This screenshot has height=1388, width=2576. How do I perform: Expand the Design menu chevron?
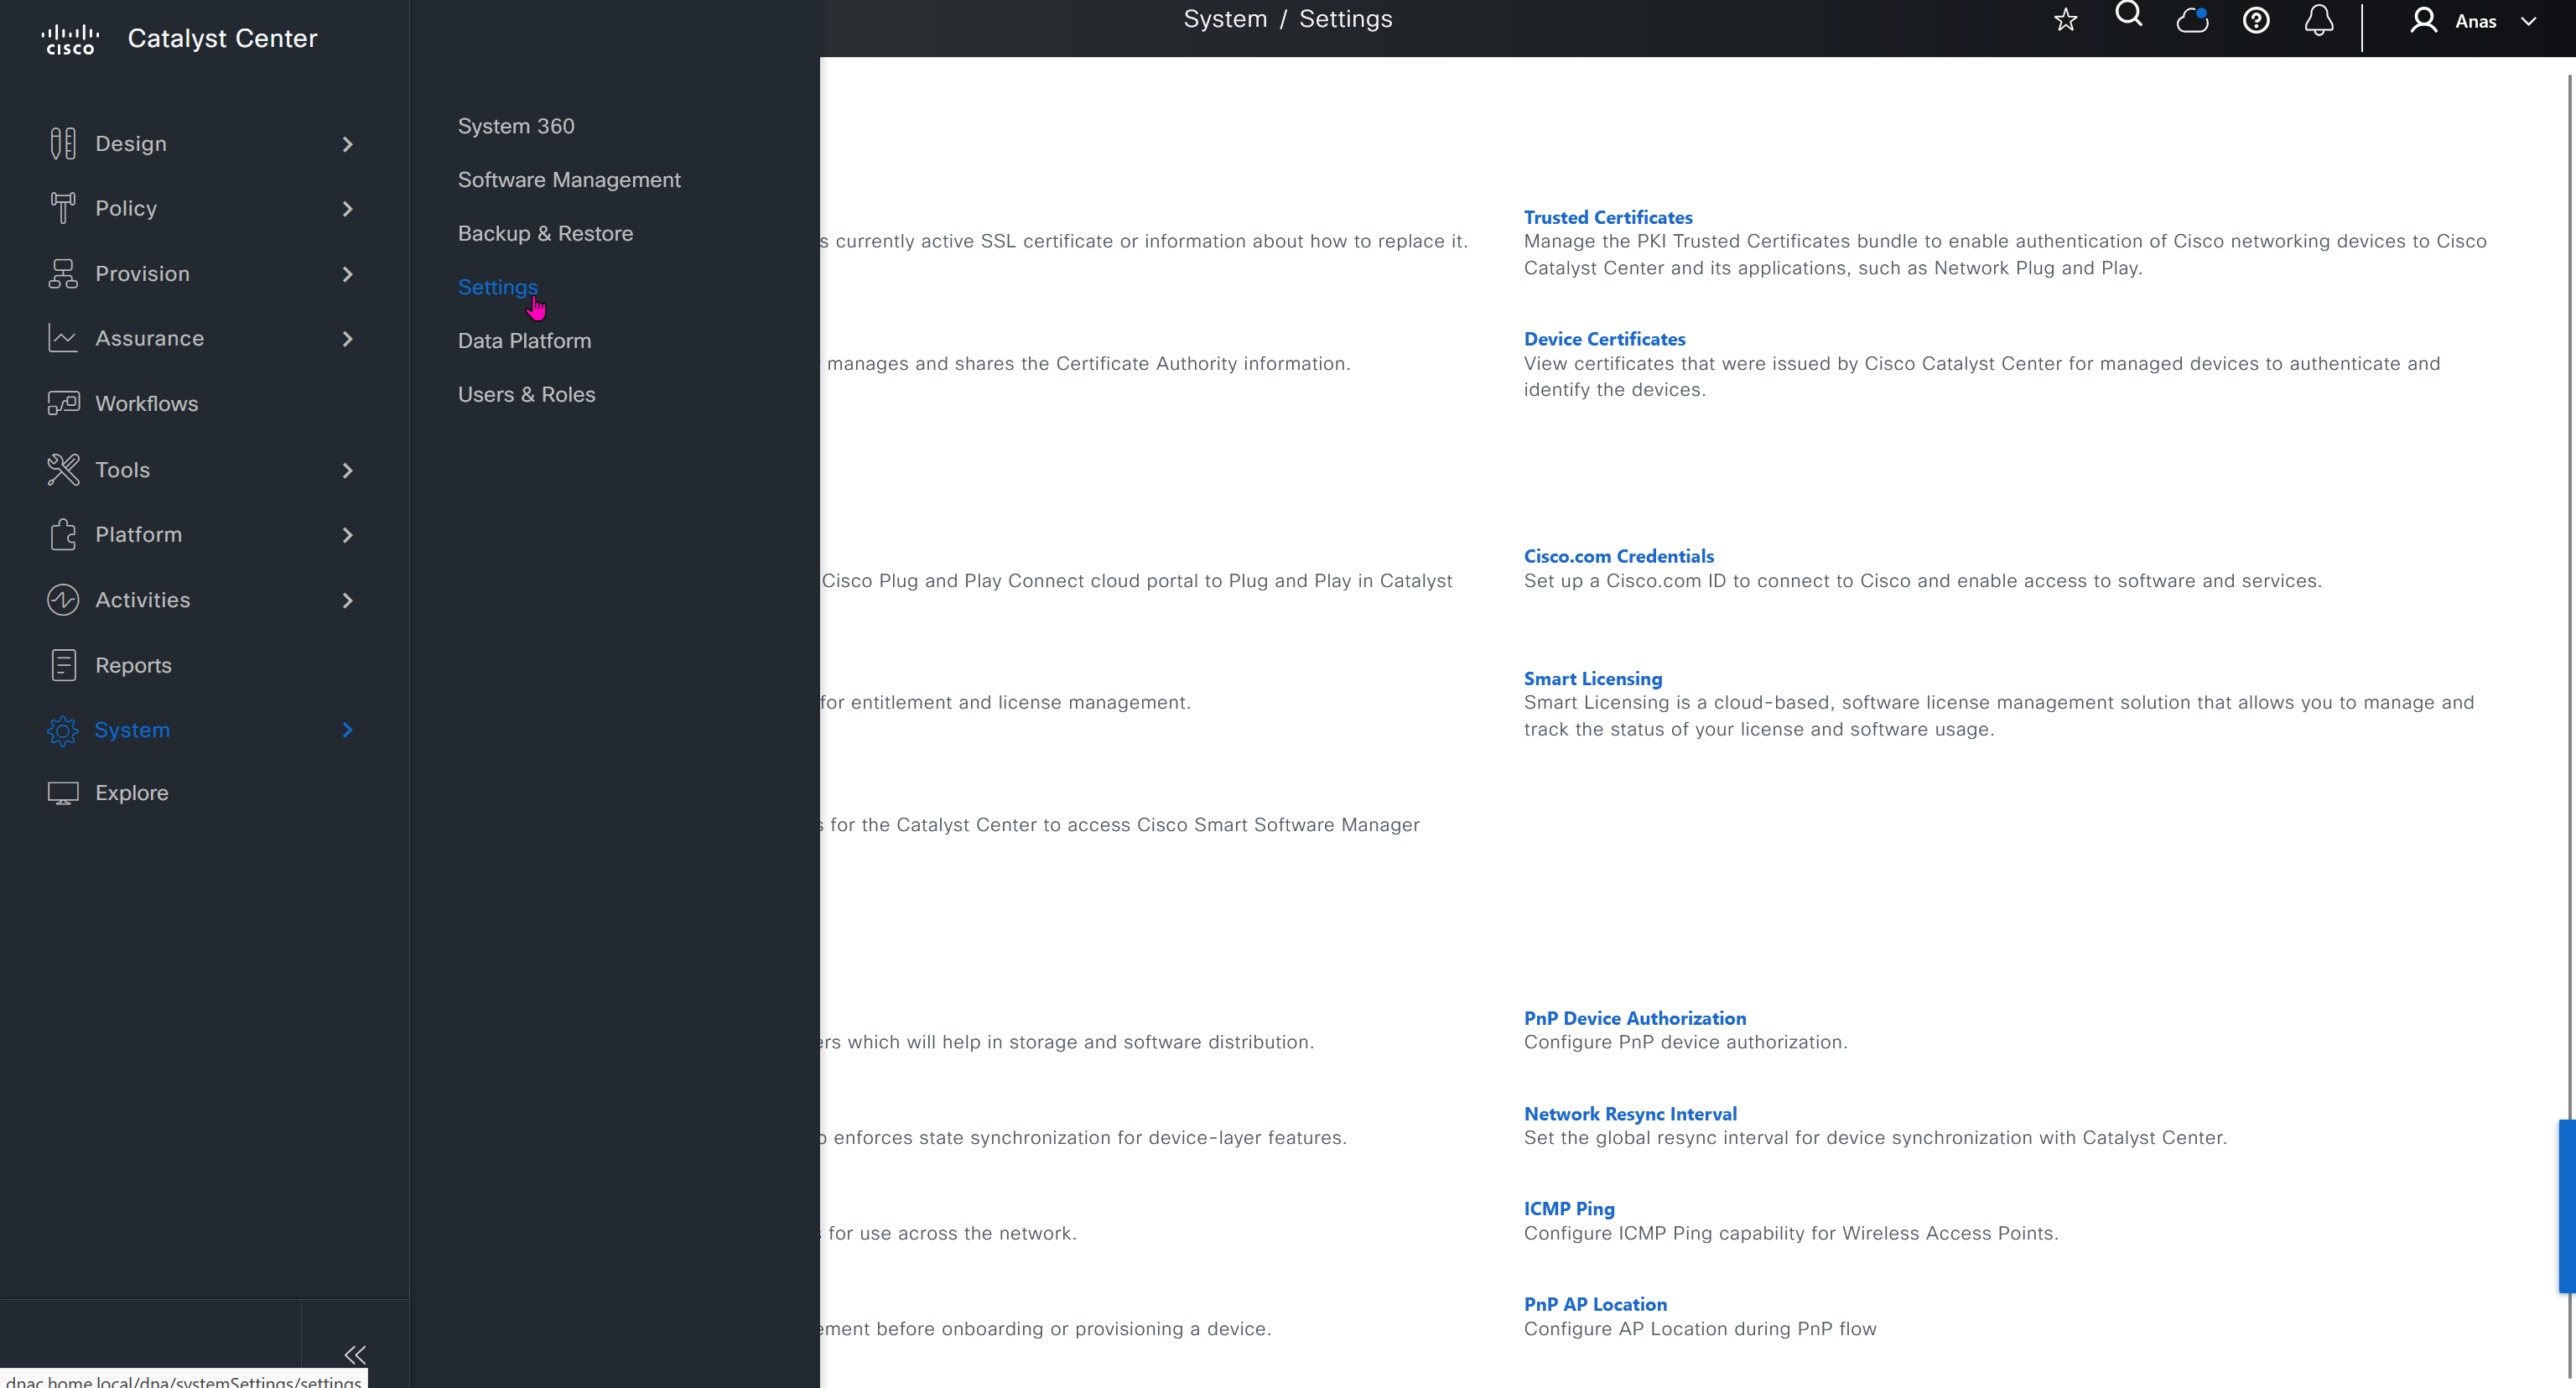(x=347, y=144)
